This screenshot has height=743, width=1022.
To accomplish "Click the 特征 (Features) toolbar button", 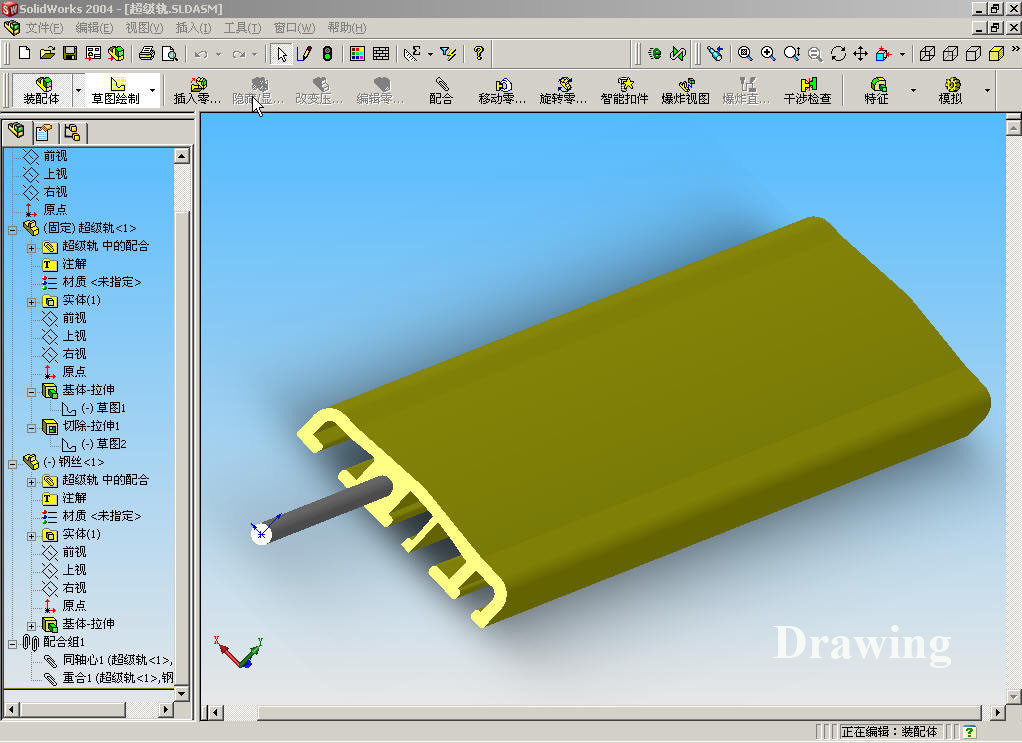I will (x=877, y=90).
